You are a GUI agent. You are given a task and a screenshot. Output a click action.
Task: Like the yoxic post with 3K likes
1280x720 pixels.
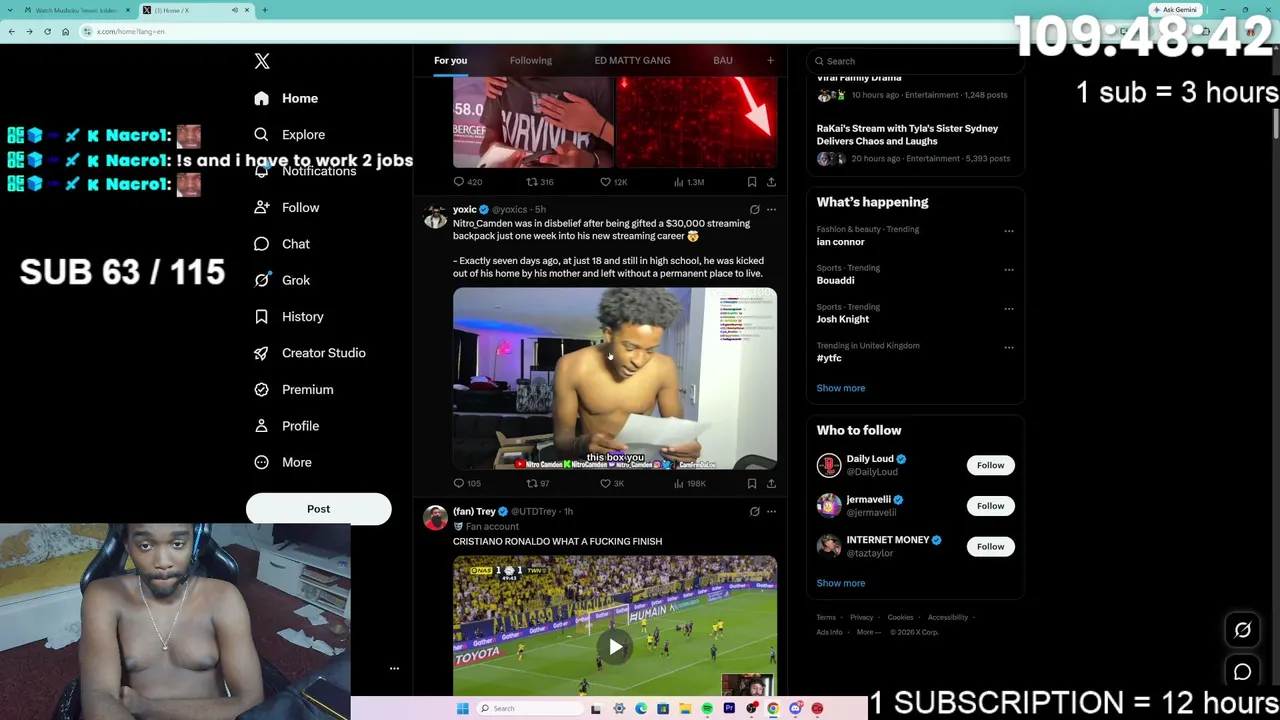tap(612, 484)
